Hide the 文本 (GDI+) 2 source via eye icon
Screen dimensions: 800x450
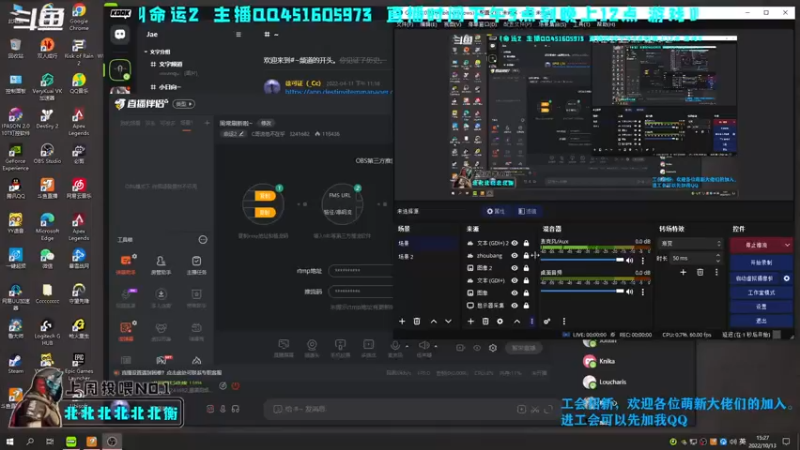[514, 243]
